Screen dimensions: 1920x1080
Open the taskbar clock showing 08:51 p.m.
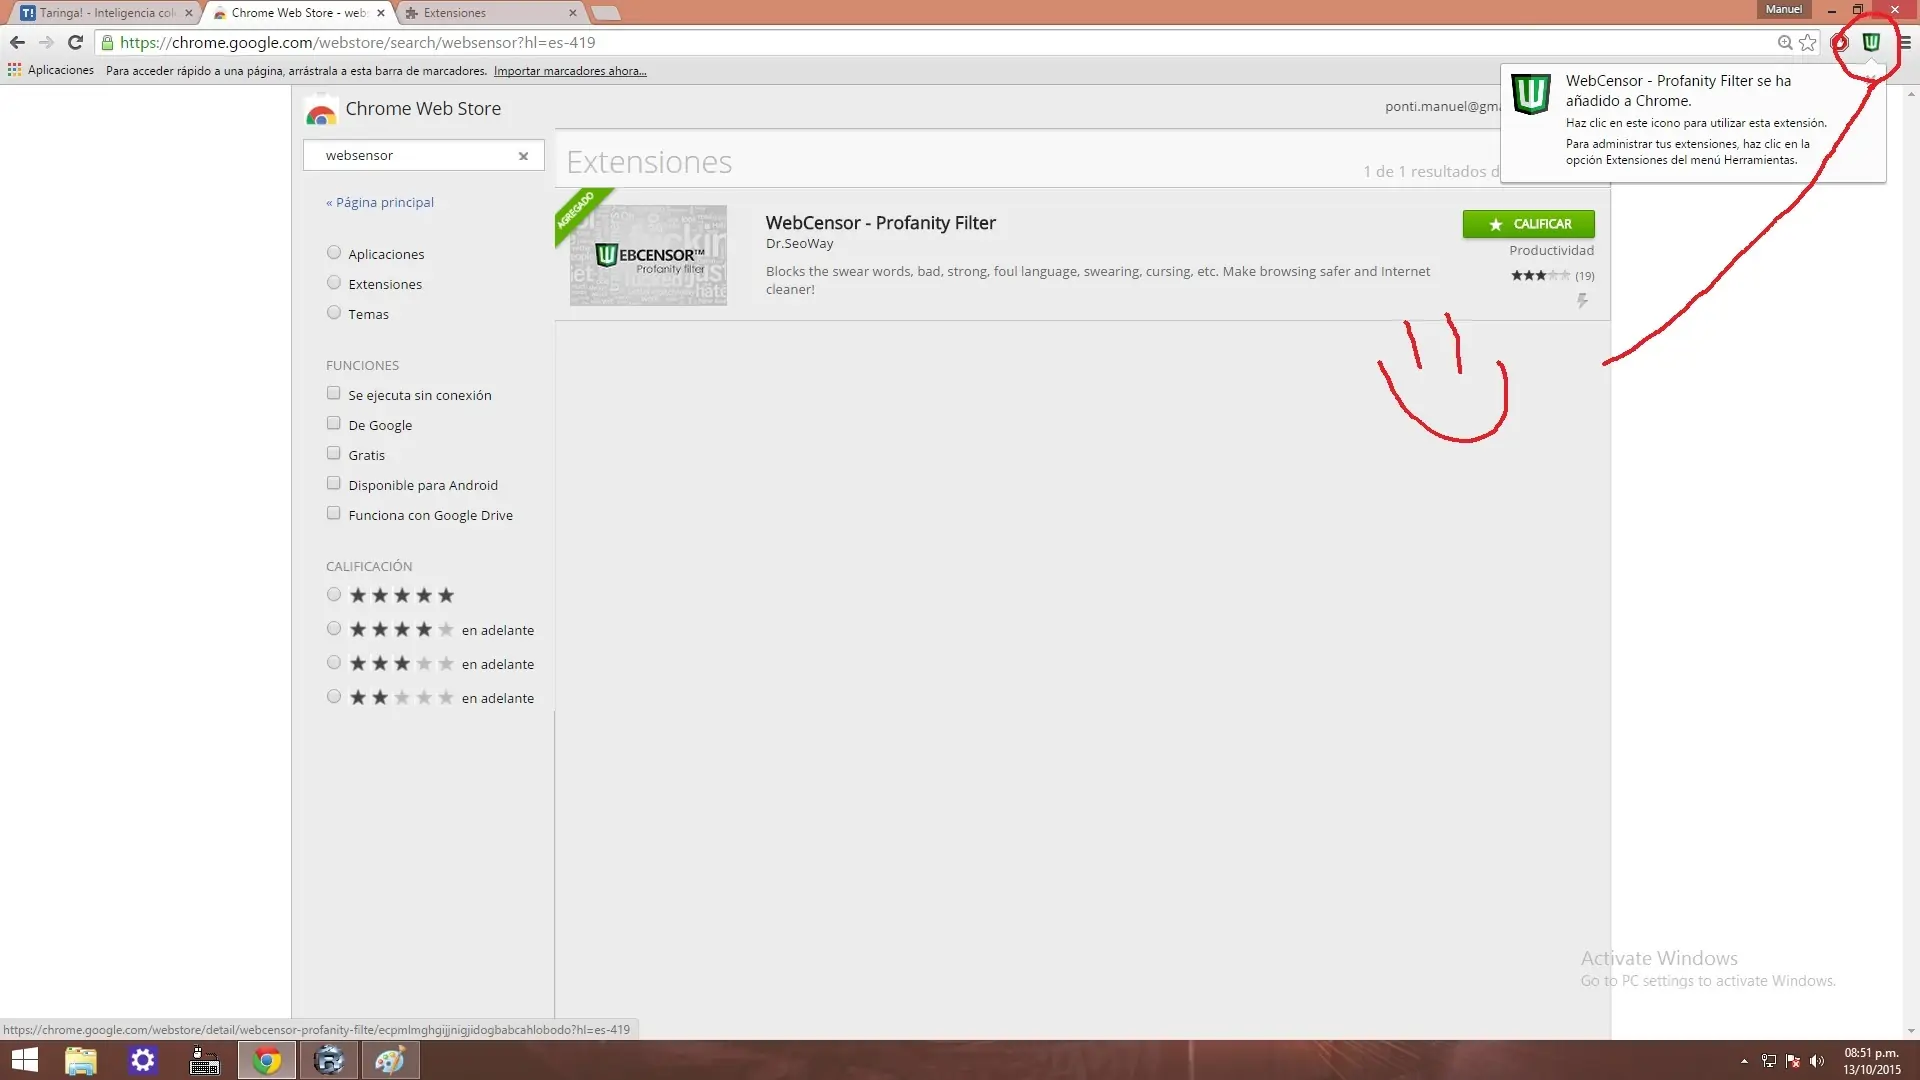(x=1872, y=1061)
